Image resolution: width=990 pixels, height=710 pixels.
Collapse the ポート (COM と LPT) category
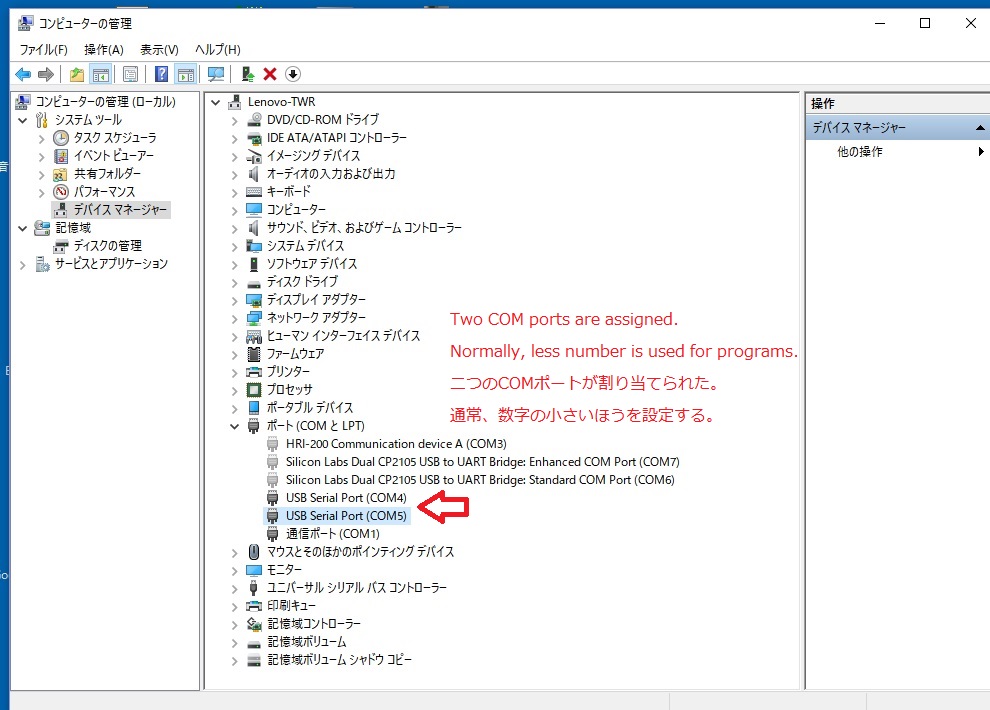tap(234, 427)
